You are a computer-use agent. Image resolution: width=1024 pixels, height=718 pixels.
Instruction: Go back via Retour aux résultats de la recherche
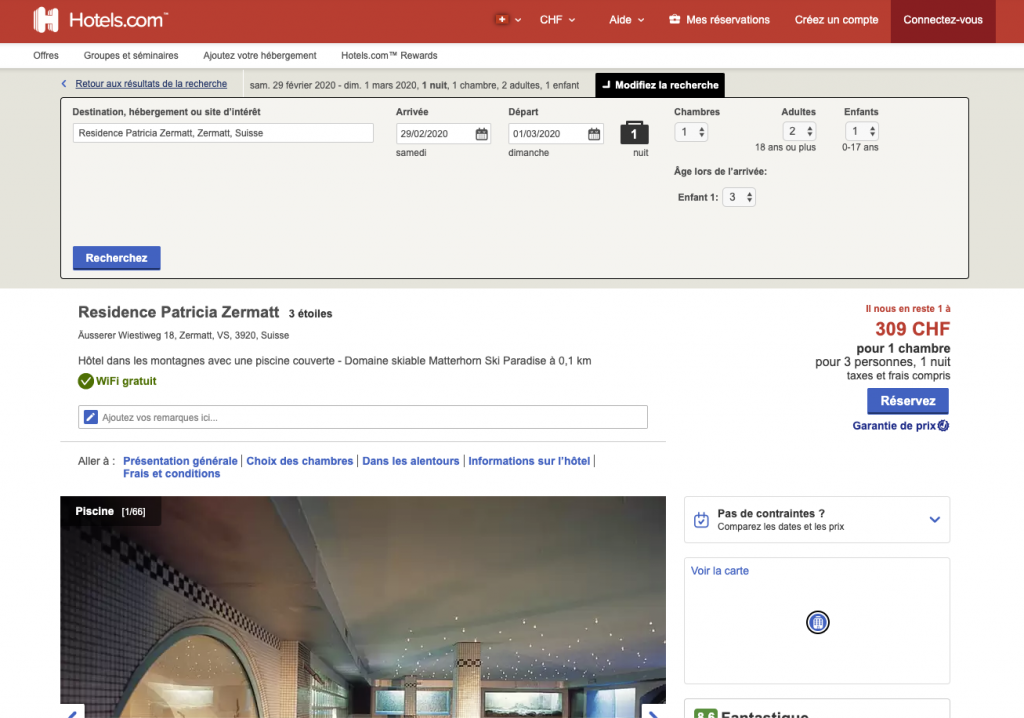click(x=151, y=84)
